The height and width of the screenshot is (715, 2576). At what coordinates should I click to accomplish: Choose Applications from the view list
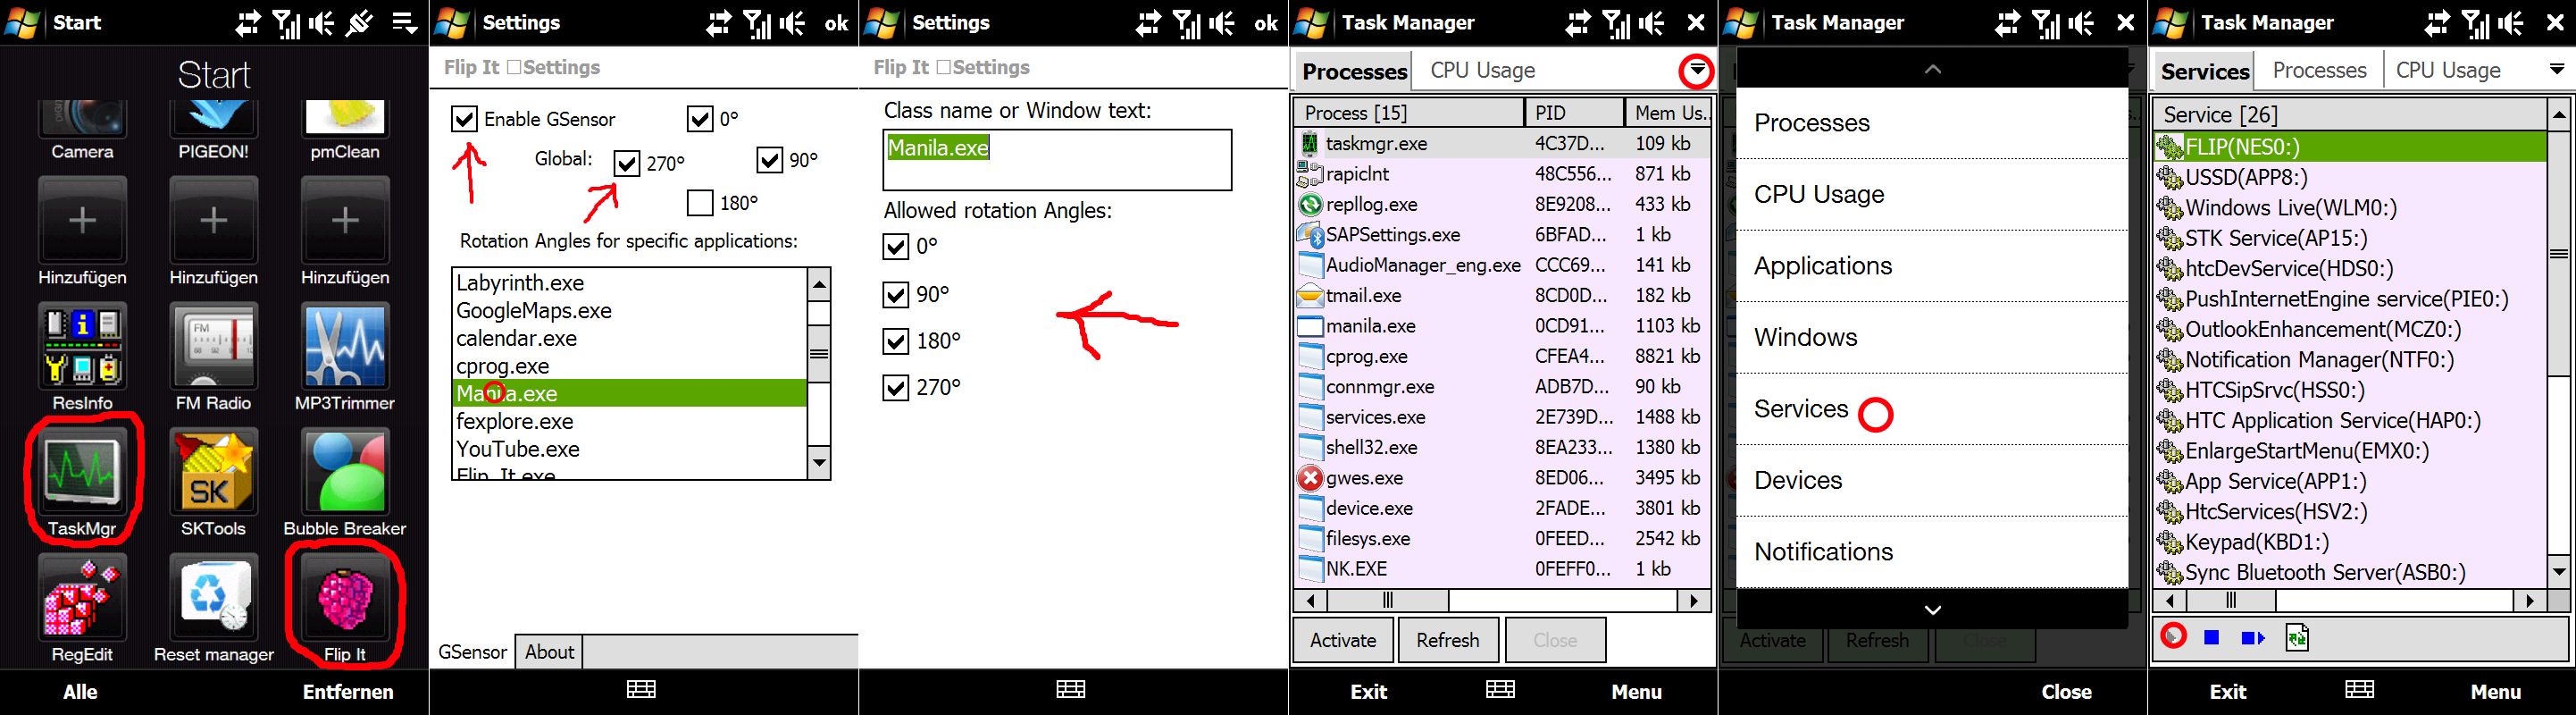point(1932,266)
